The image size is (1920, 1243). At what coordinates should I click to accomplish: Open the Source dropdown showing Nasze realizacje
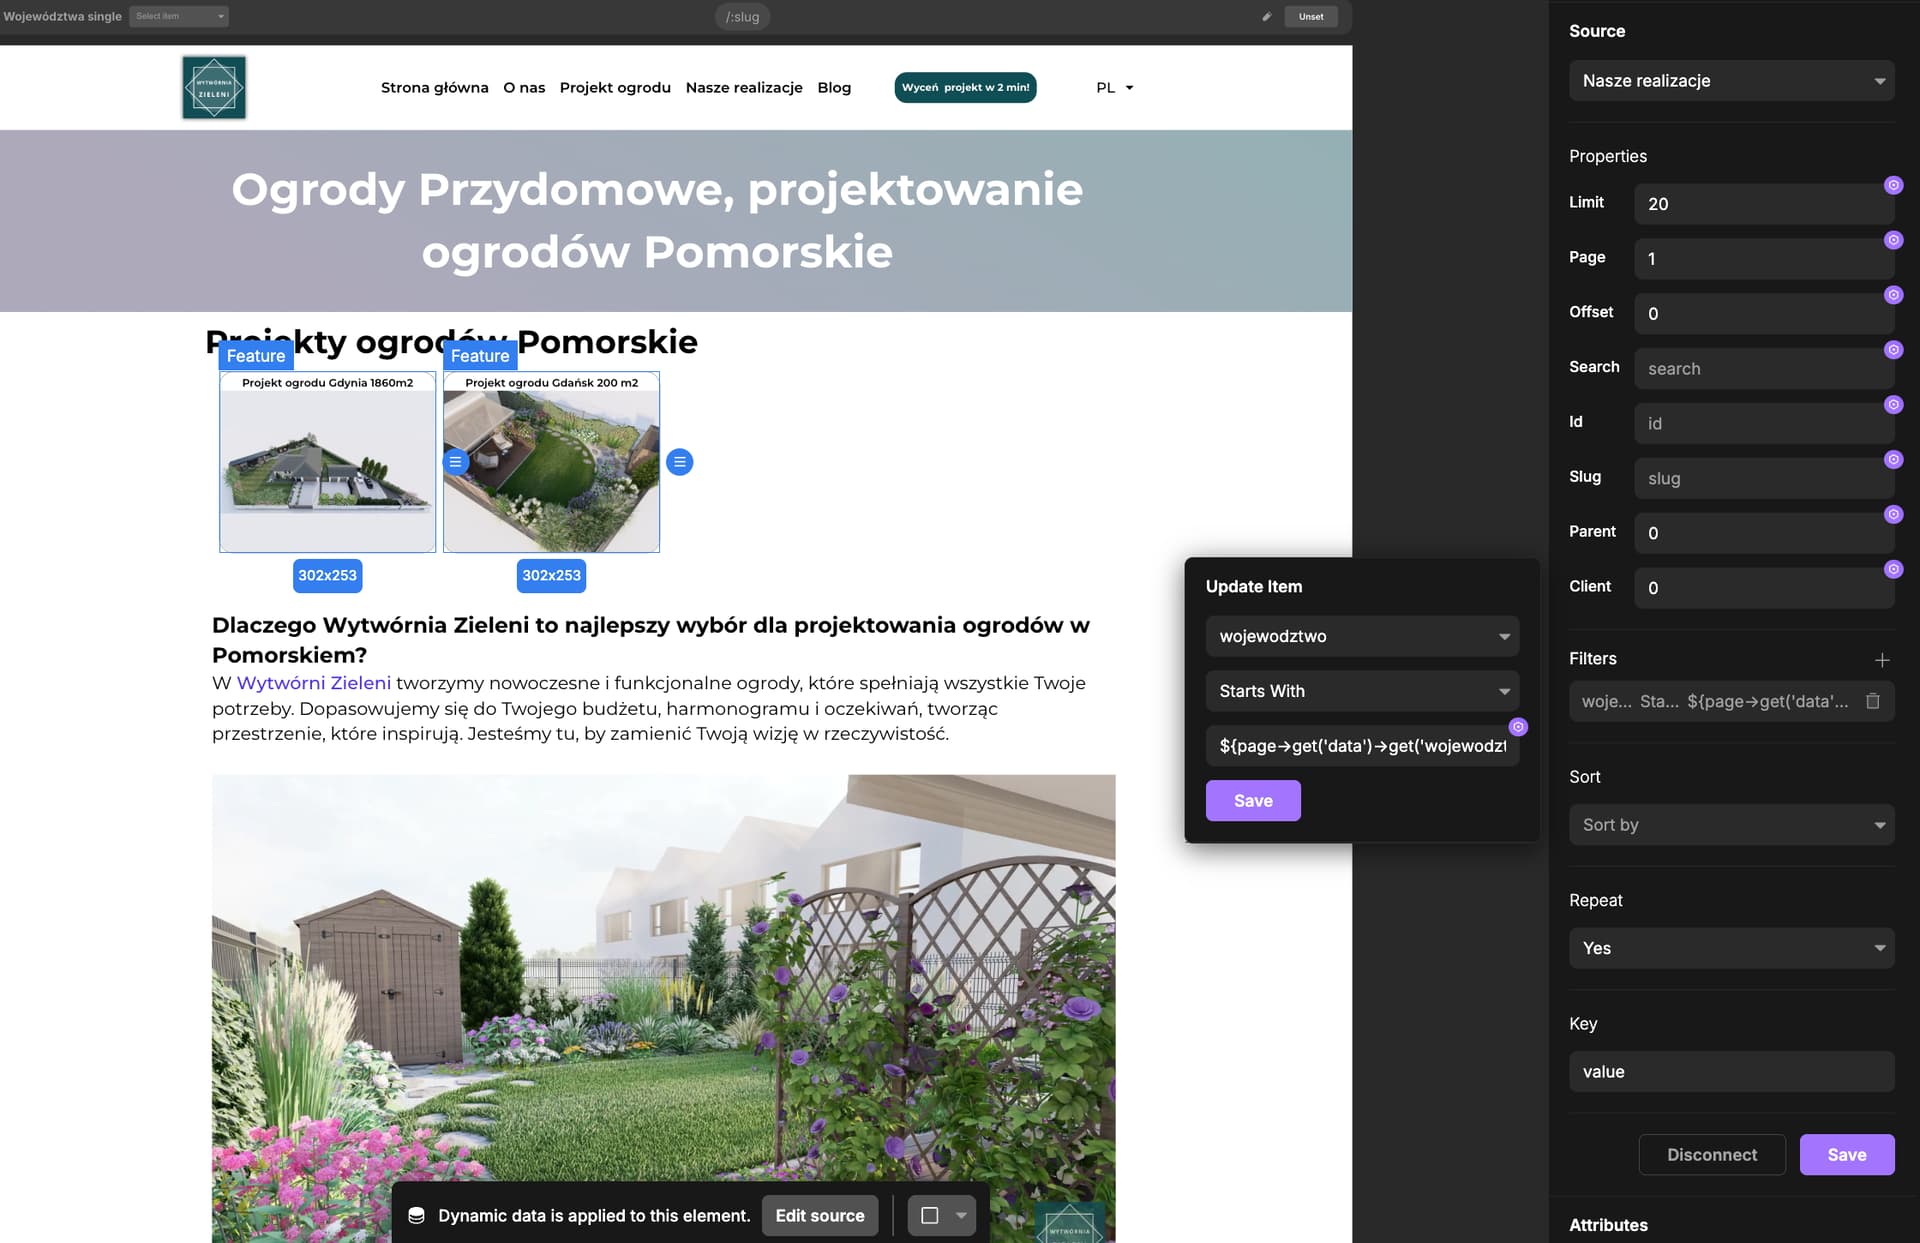tap(1731, 81)
